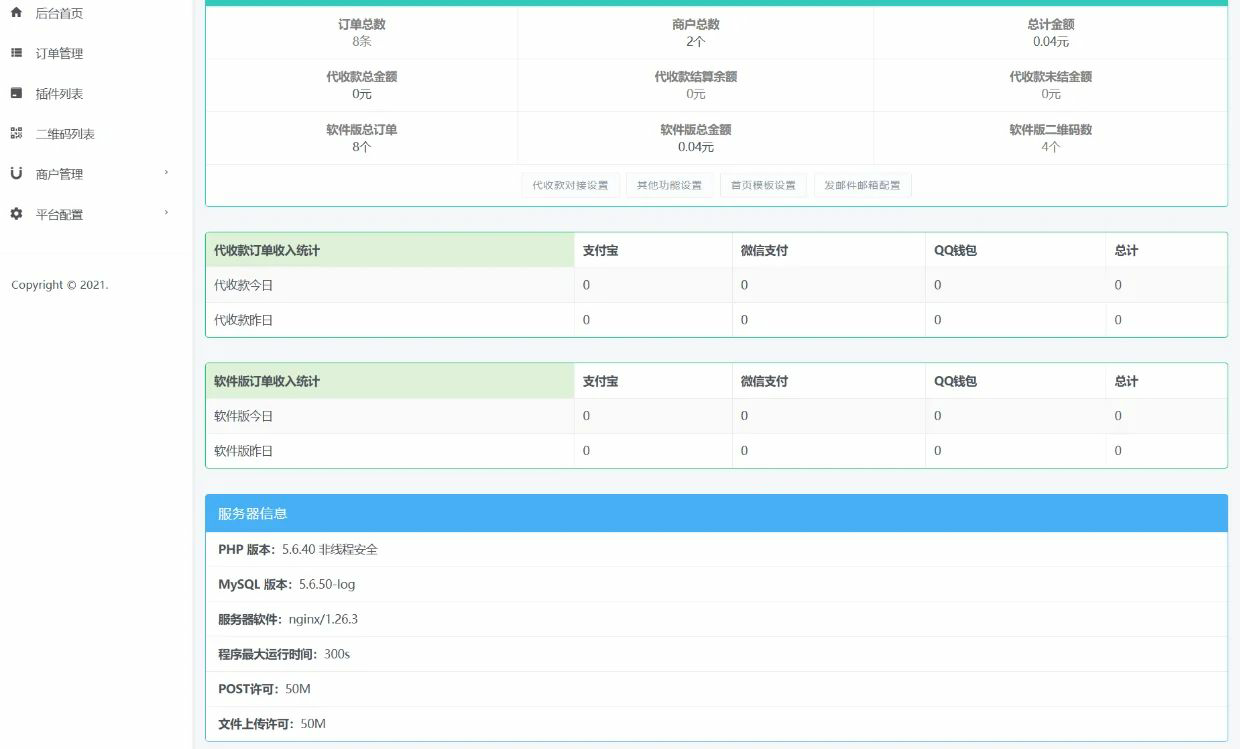Select the 订单管理 list icon
This screenshot has height=749, width=1240.
pos(16,53)
